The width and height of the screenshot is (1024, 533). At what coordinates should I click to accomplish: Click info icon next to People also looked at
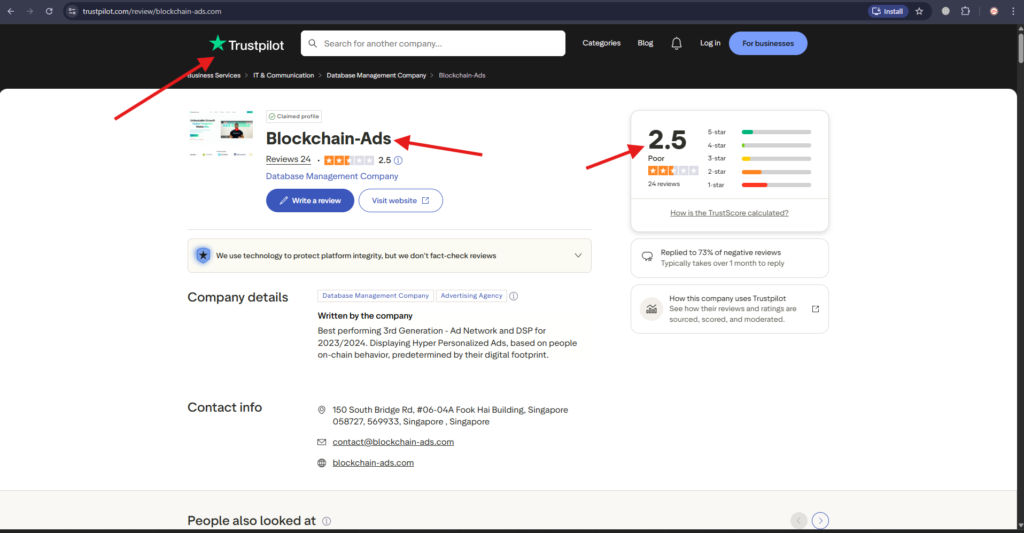(327, 521)
